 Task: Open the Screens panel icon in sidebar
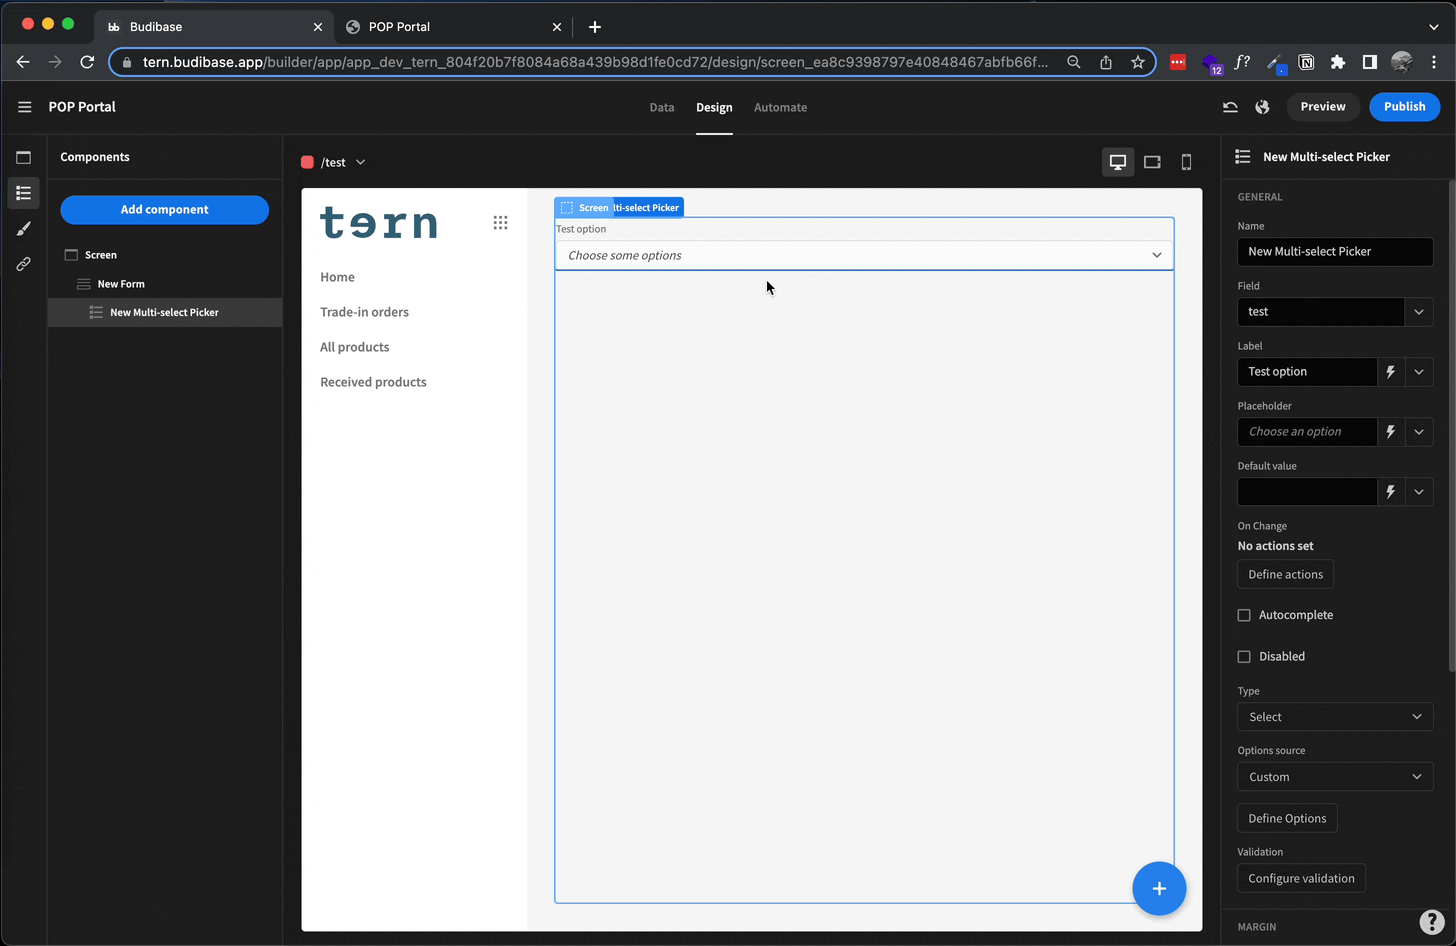point(24,157)
